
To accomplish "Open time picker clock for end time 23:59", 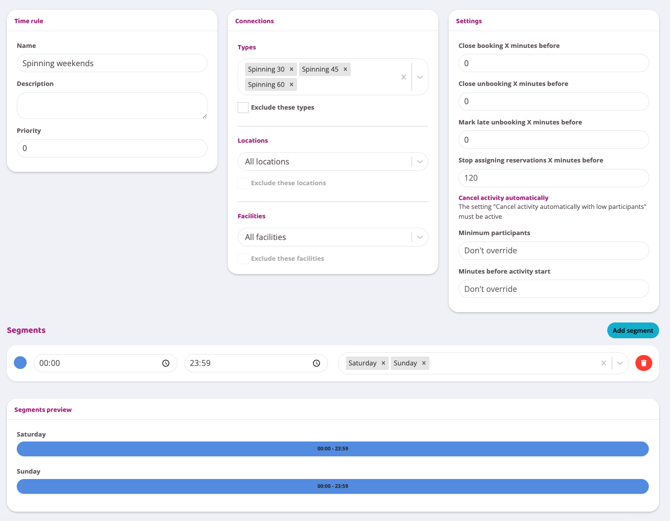I will (x=317, y=364).
